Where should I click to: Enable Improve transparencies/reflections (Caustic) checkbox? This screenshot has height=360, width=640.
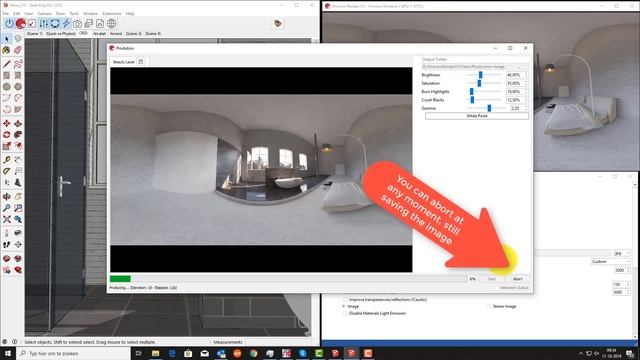(346, 300)
